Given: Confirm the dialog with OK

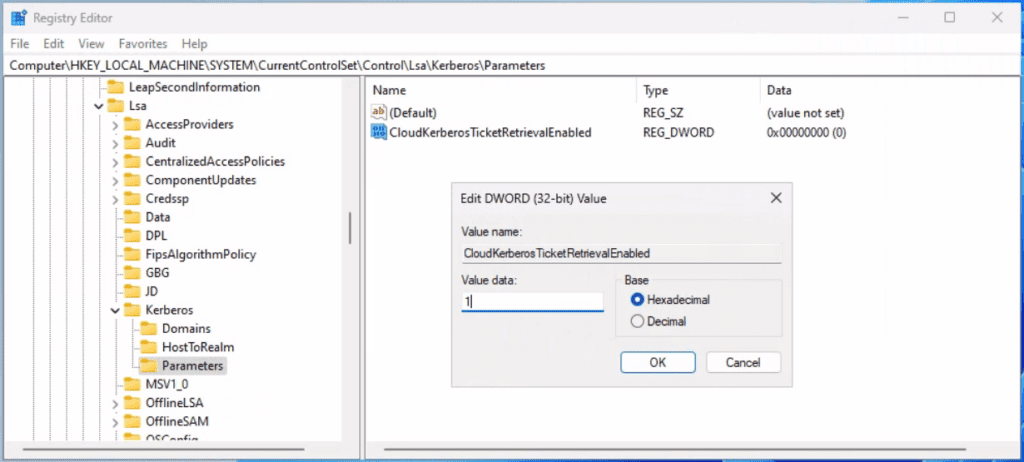Looking at the screenshot, I should click(x=658, y=362).
